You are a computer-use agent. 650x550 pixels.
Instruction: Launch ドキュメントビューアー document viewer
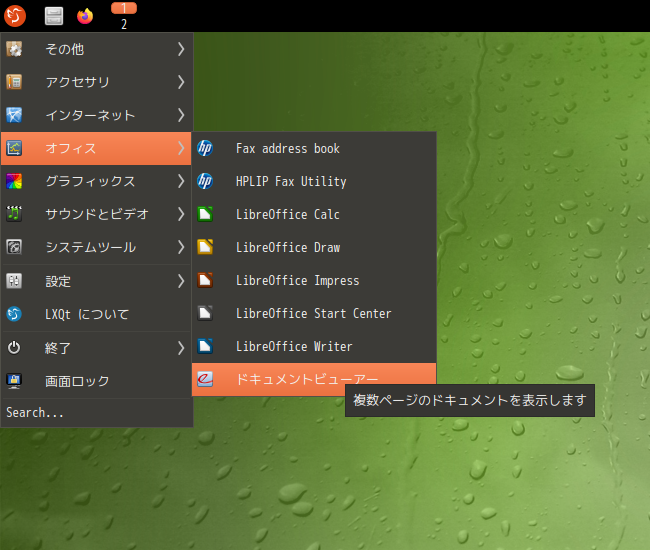coord(314,379)
